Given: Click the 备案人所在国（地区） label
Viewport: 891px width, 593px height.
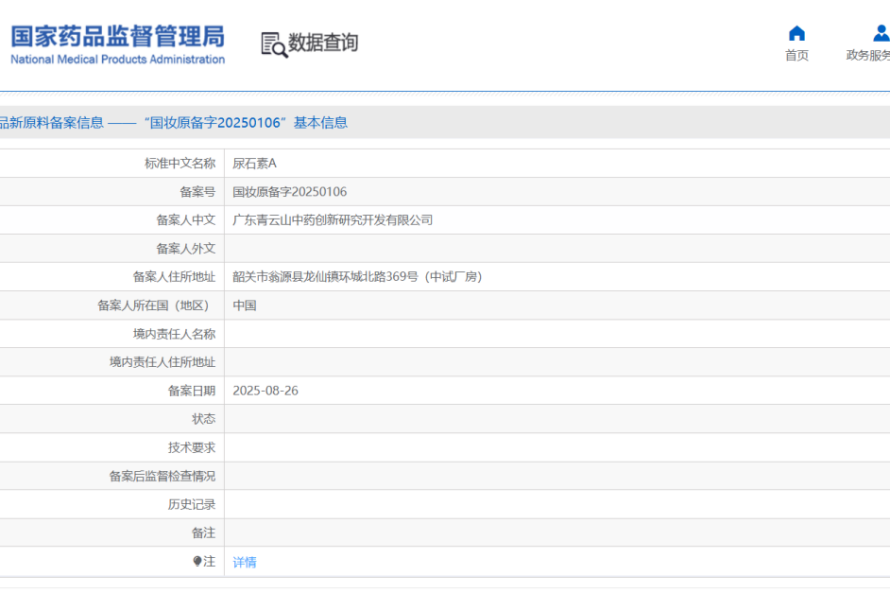Looking at the screenshot, I should 156,306.
